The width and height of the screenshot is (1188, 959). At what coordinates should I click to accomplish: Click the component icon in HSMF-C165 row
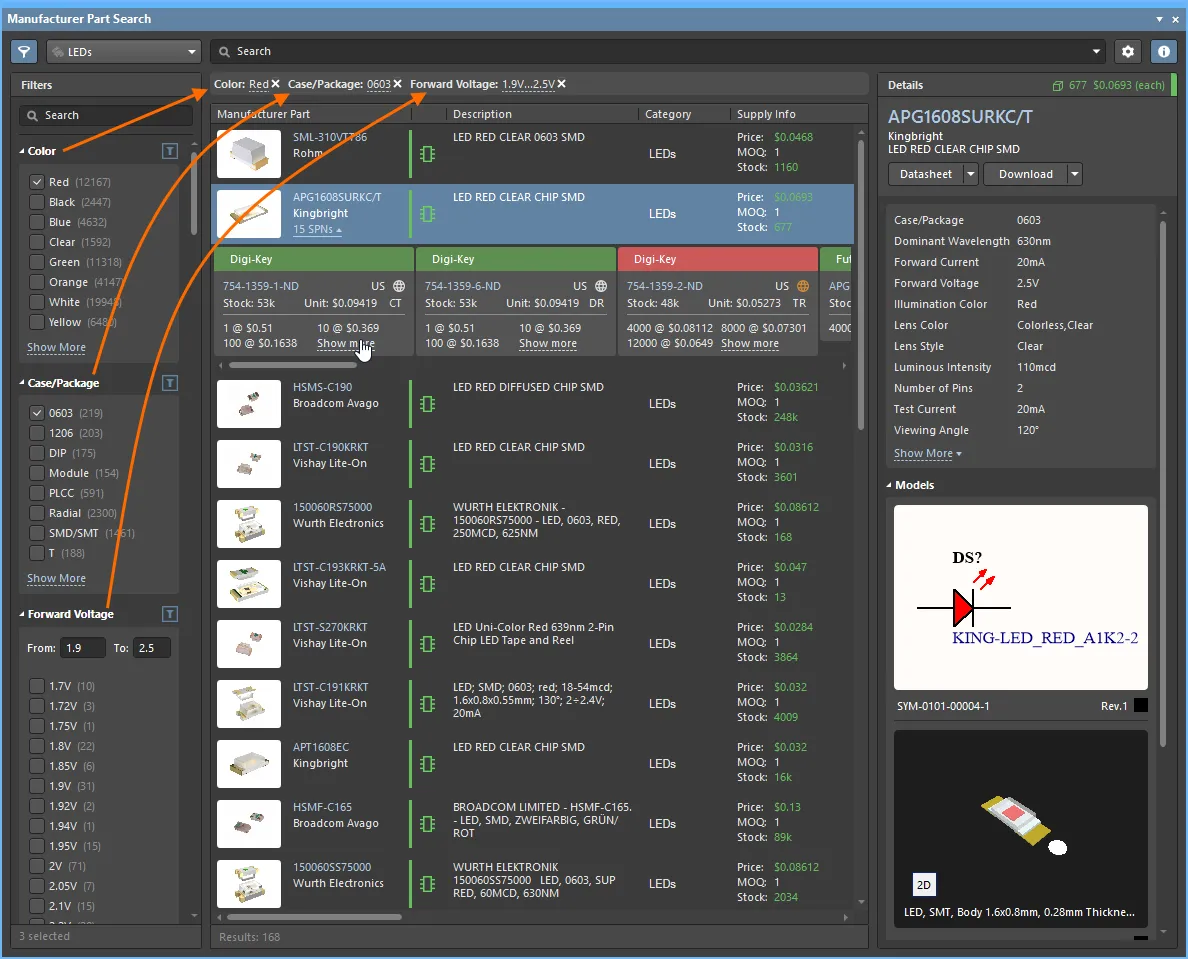pyautogui.click(x=427, y=823)
